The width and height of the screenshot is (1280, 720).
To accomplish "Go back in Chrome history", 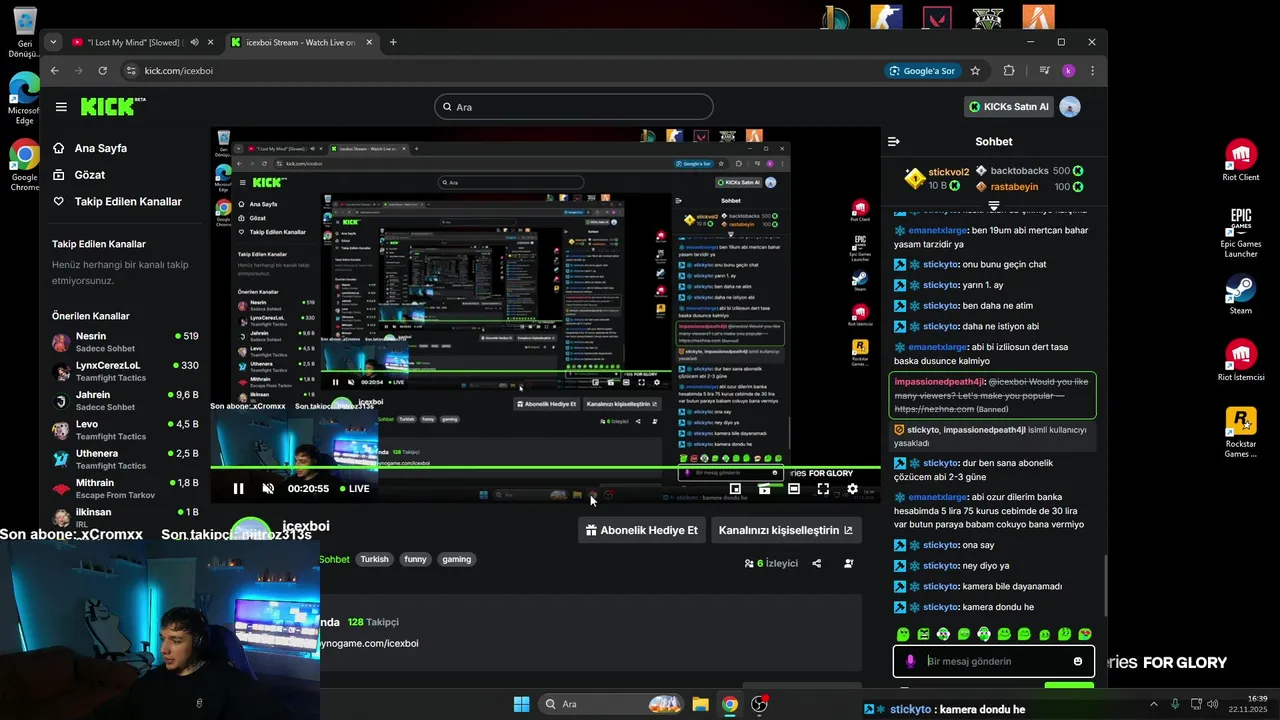I will (55, 71).
